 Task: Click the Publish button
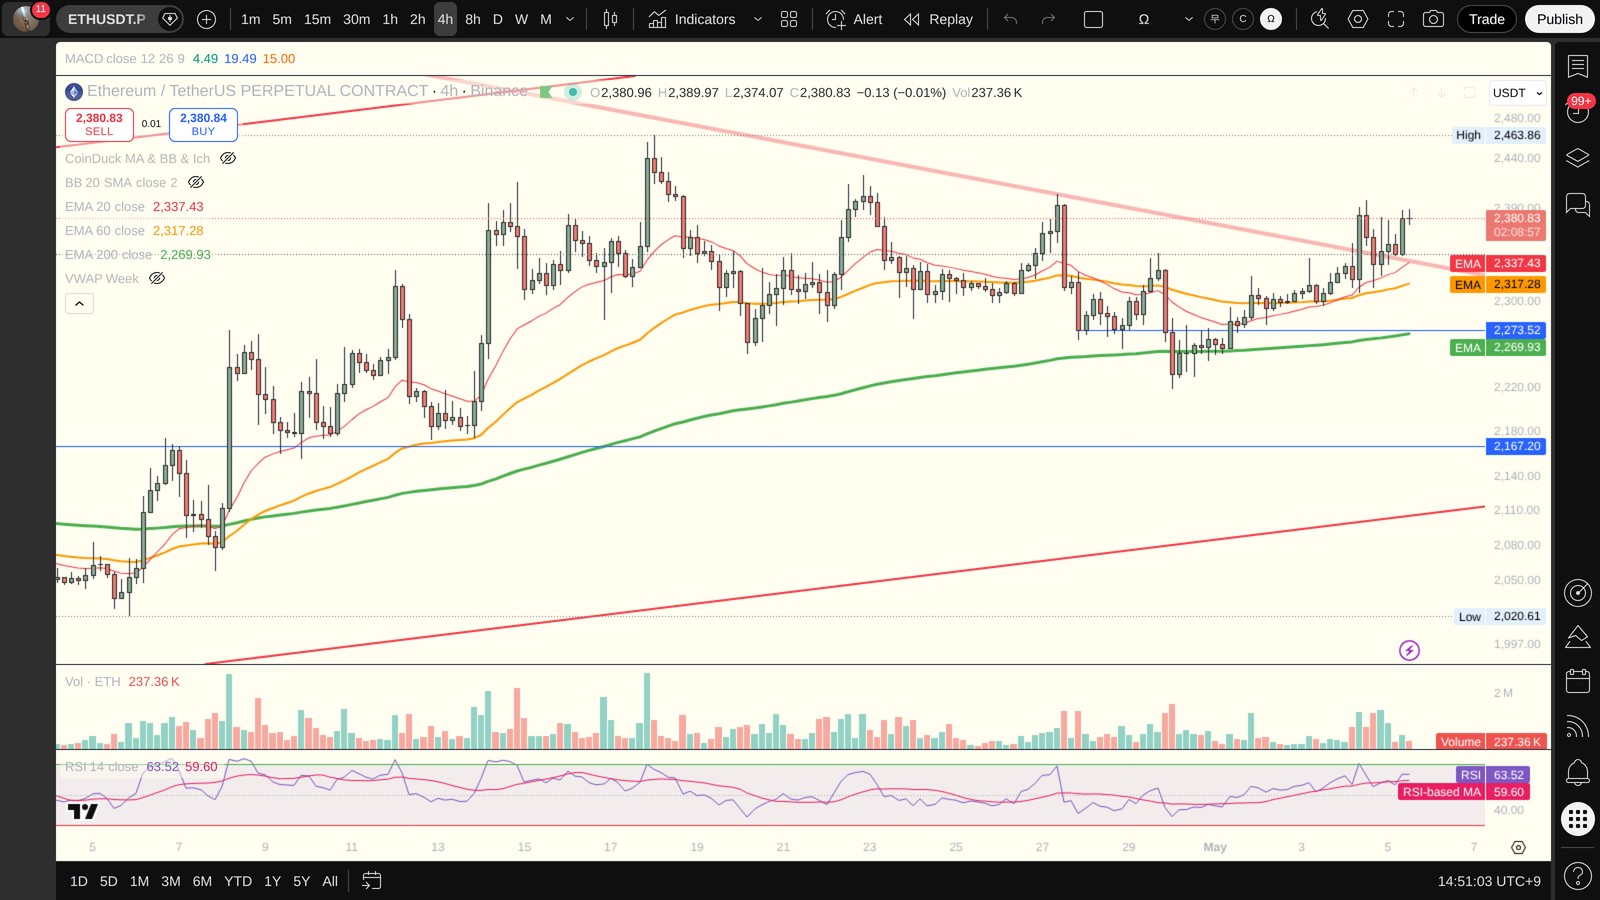pos(1559,19)
